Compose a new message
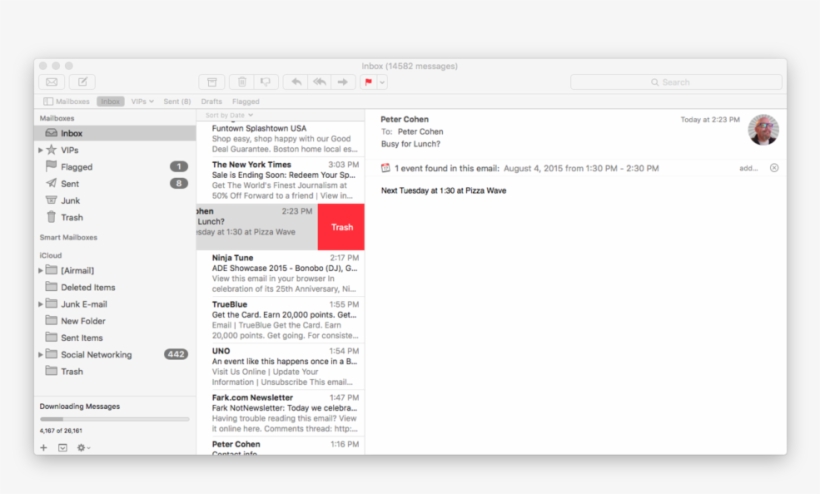 coord(82,82)
